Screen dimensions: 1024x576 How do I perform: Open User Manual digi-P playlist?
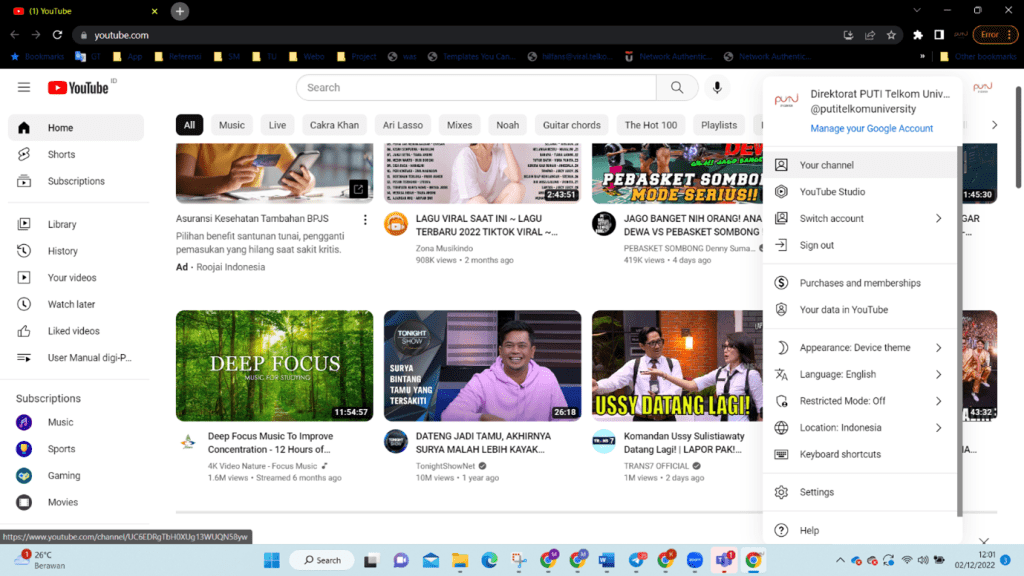[76, 358]
